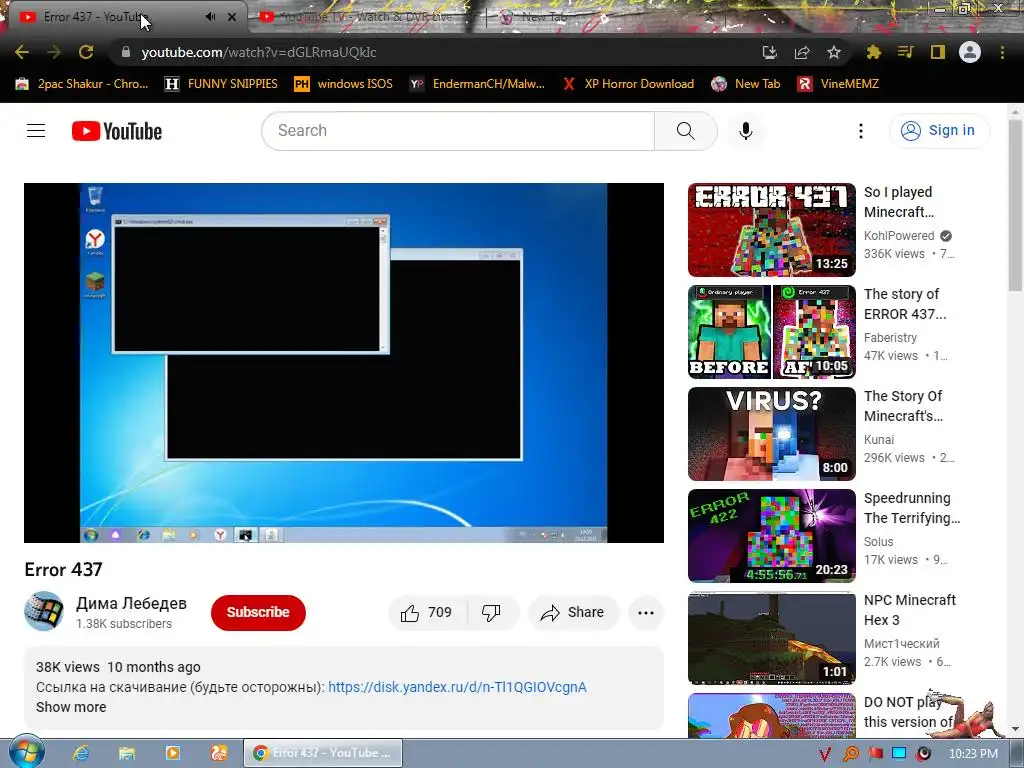Image resolution: width=1024 pixels, height=768 pixels.
Task: Launch Internet Explorer from the taskbar
Action: pos(80,753)
